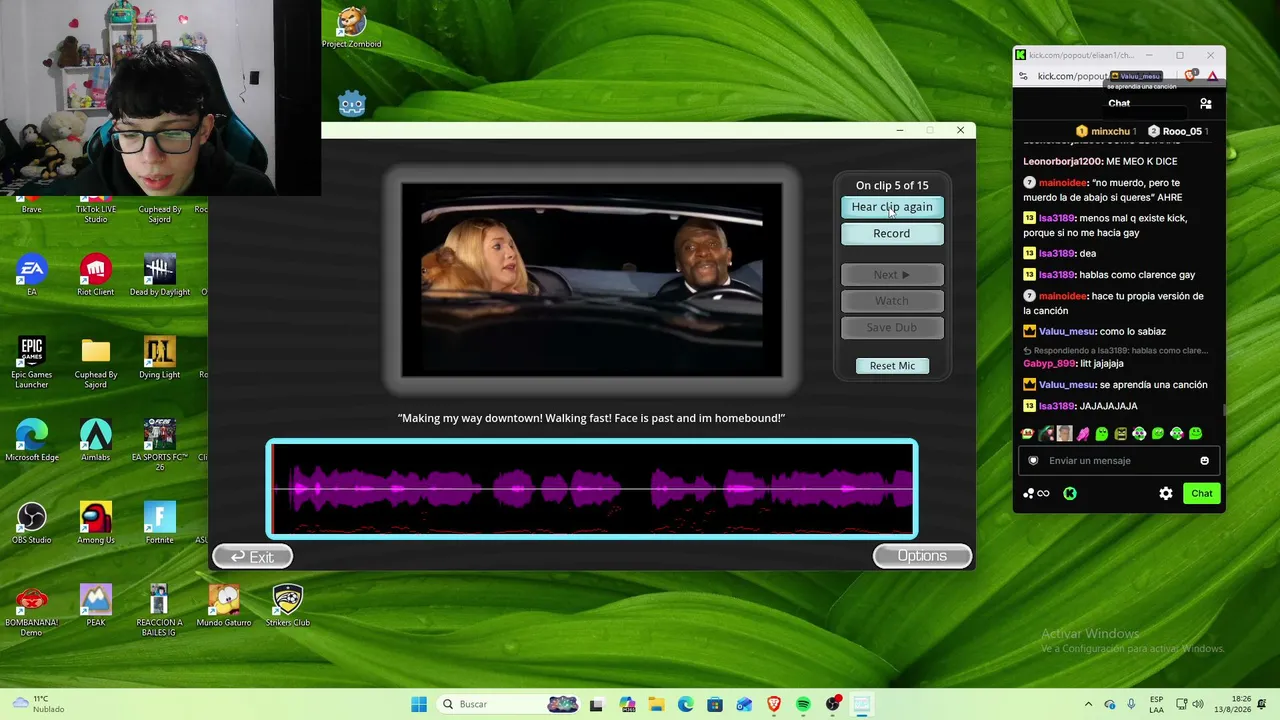1280x720 pixels.
Task: Open Microsoft Edge desktop shortcut
Action: (32, 440)
